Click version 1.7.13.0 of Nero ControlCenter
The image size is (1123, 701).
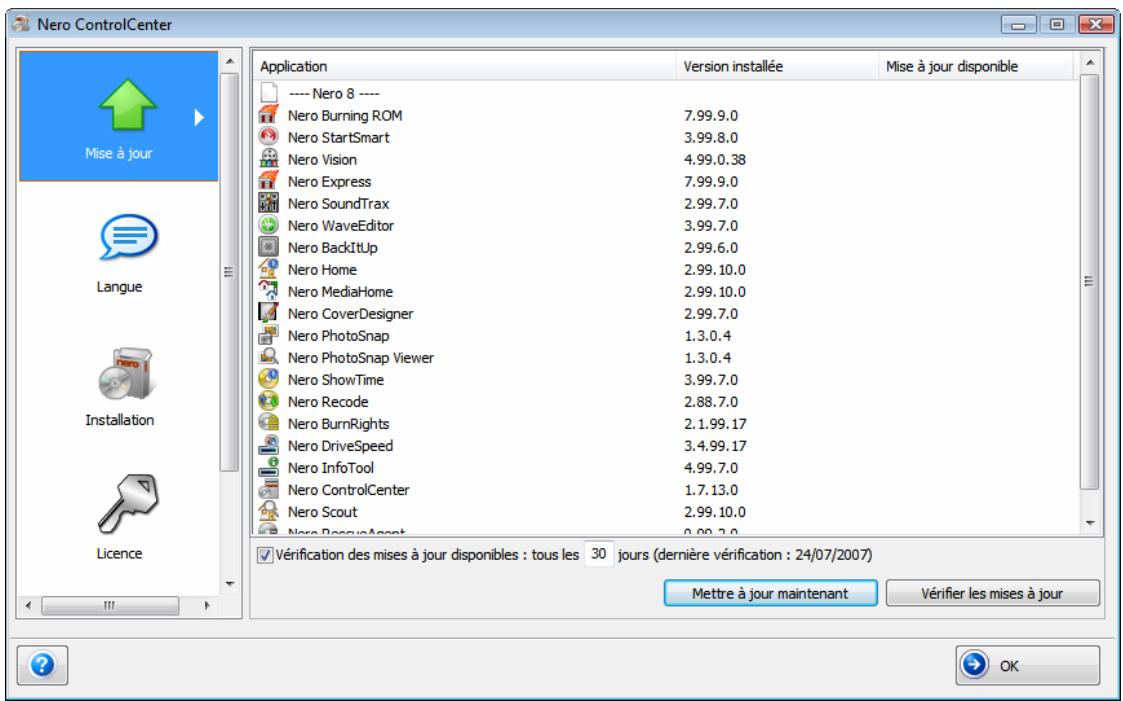(710, 490)
